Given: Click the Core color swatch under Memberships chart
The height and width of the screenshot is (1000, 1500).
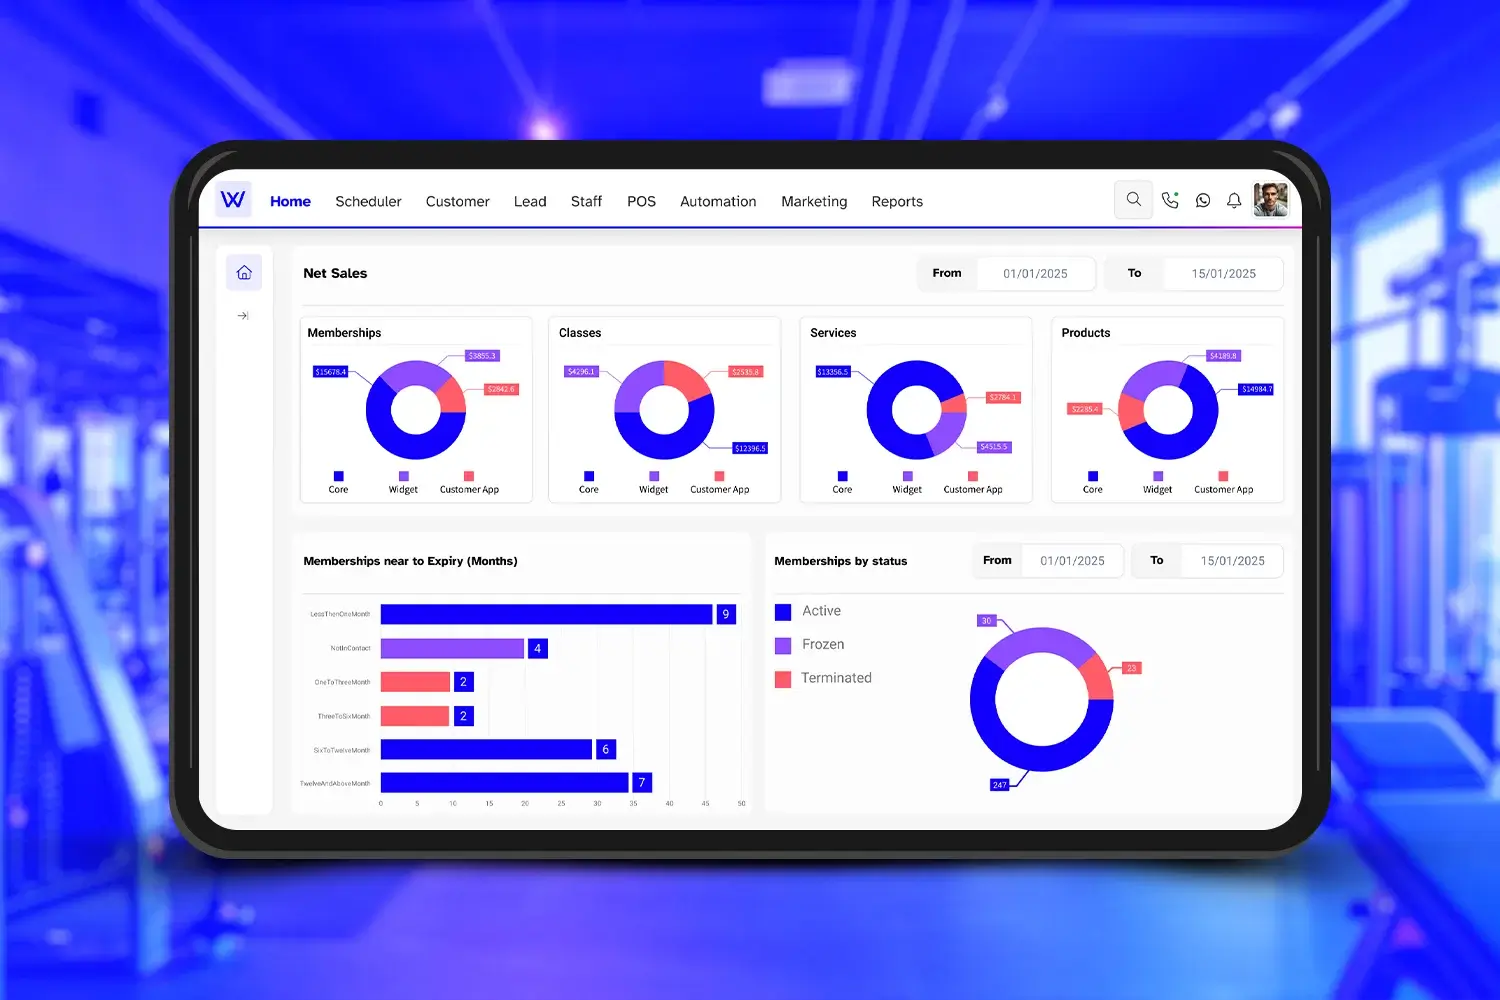Looking at the screenshot, I should (x=338, y=478).
